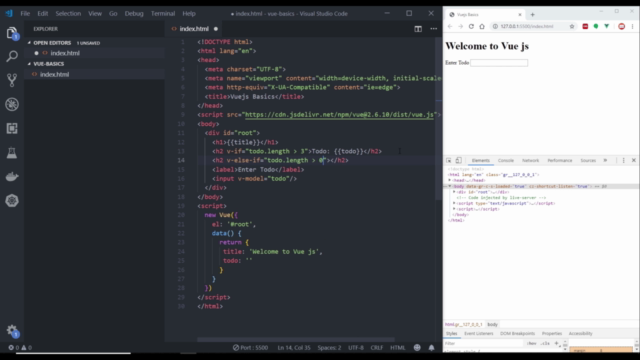The image size is (640, 360).
Task: Open the Docker view in activity bar
Action: [x=12, y=177]
